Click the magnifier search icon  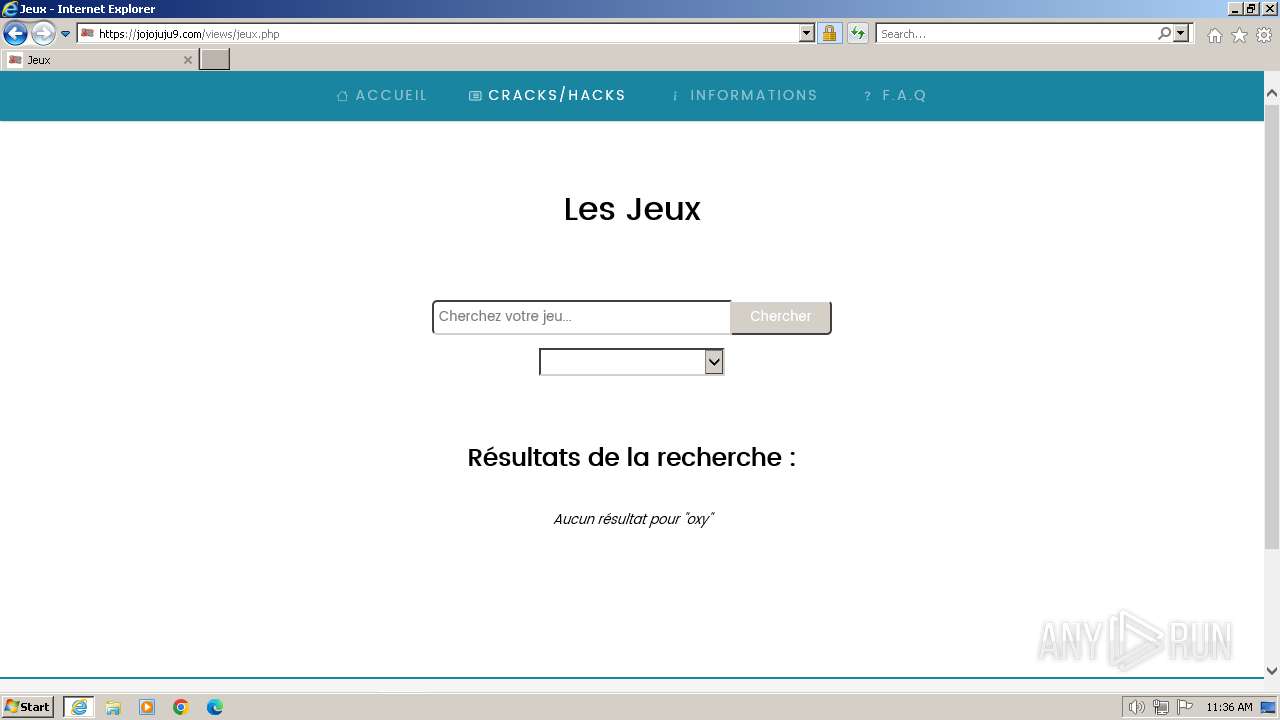tap(1164, 34)
